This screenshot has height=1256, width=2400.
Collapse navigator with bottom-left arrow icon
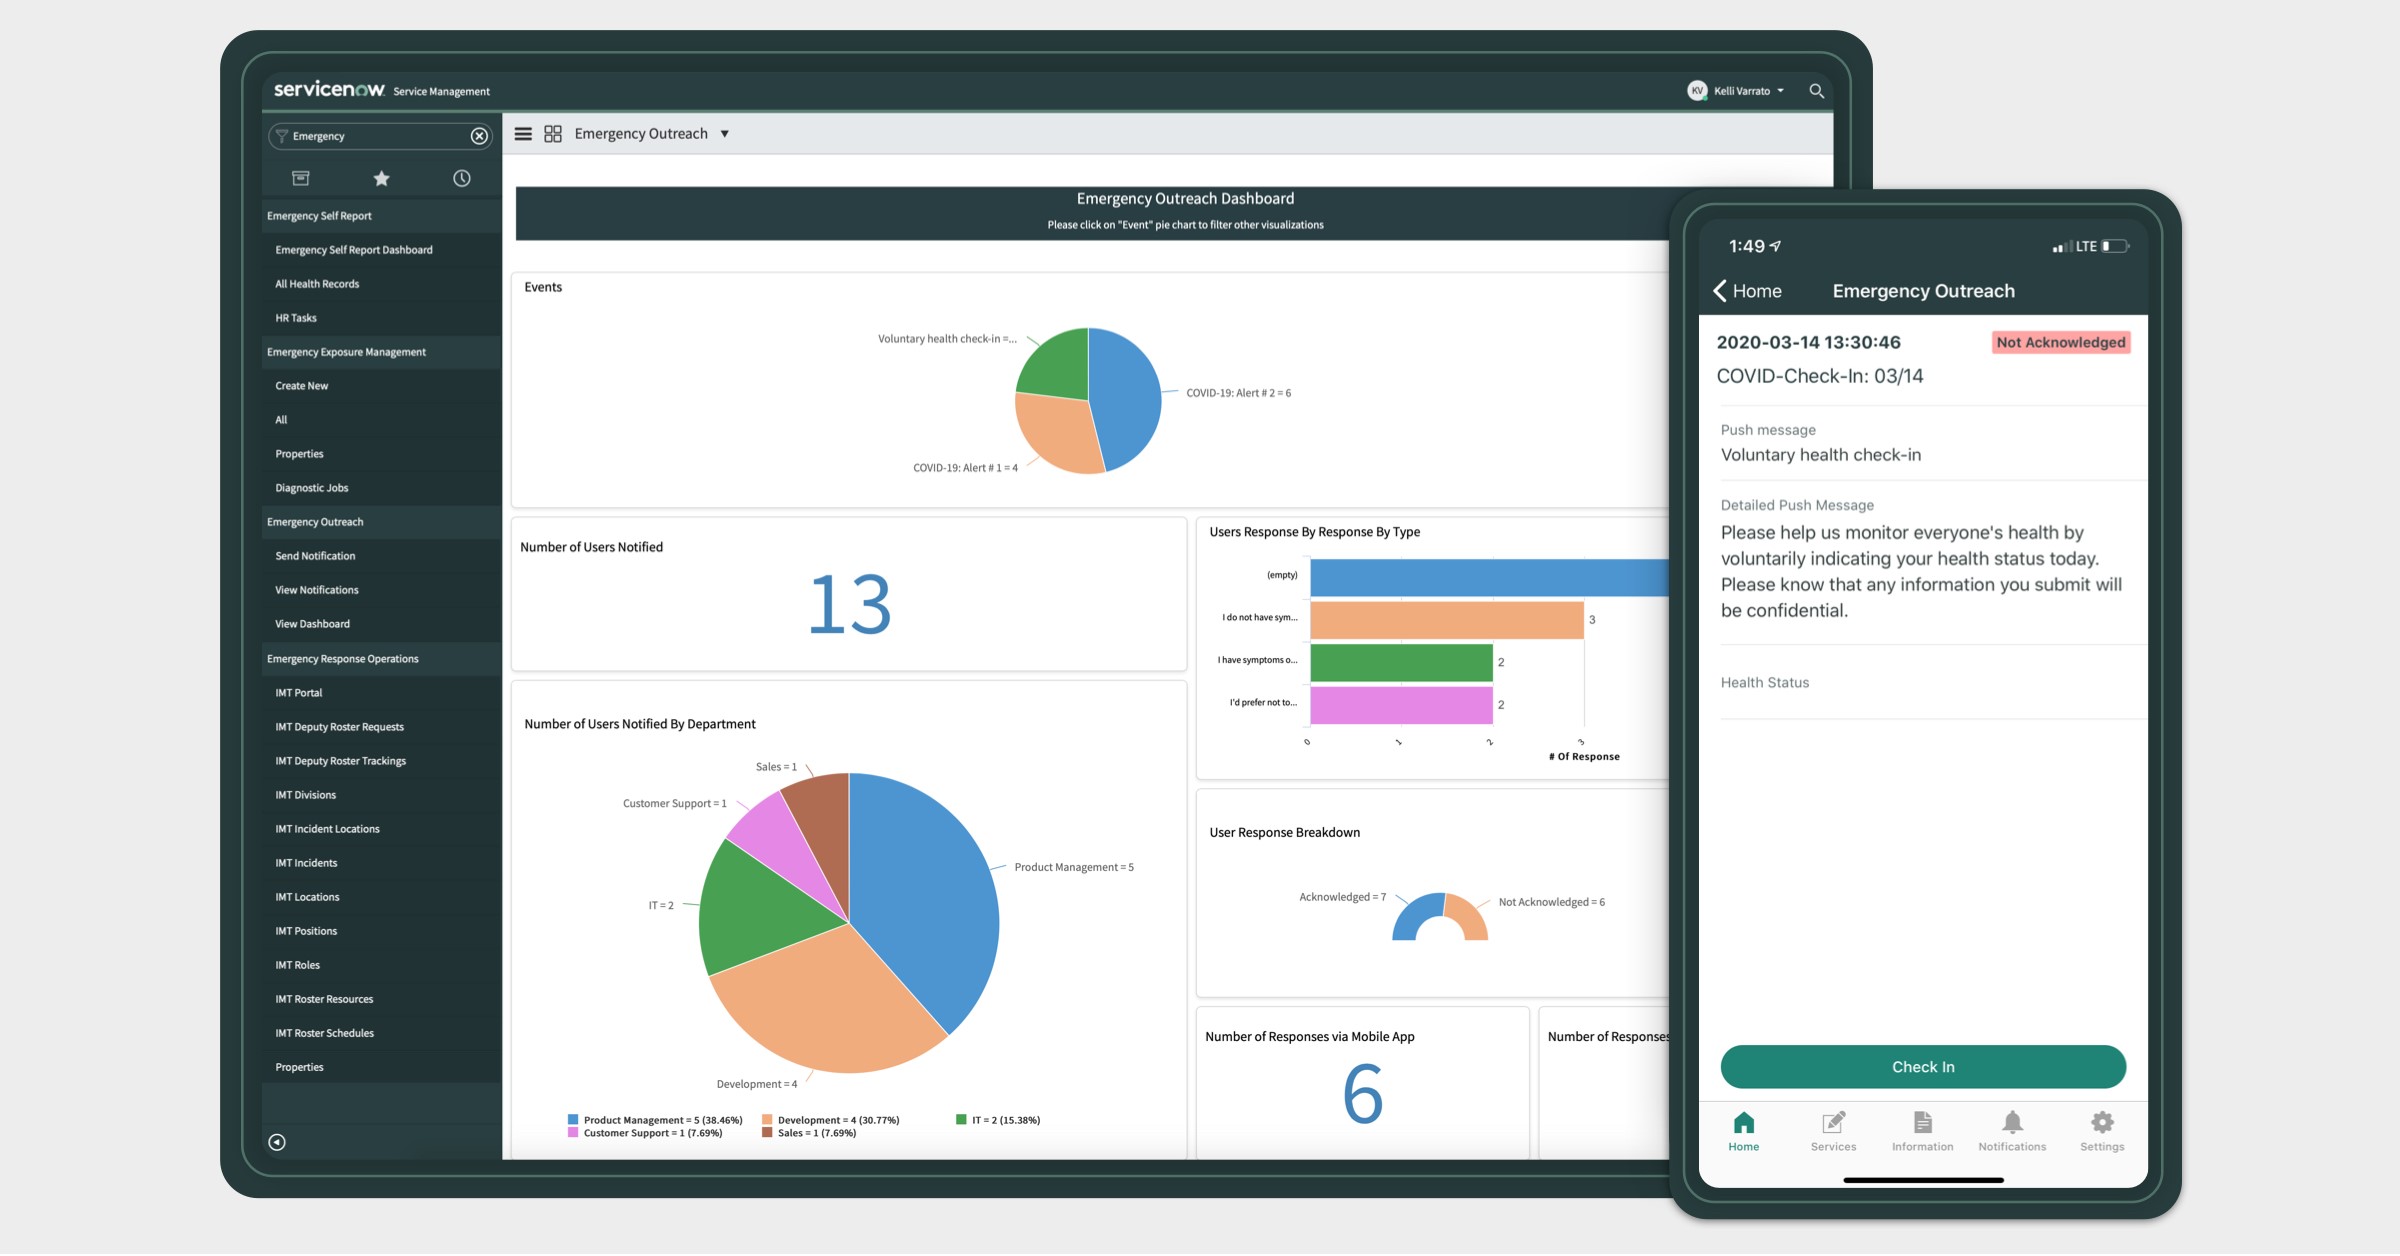point(277,1142)
